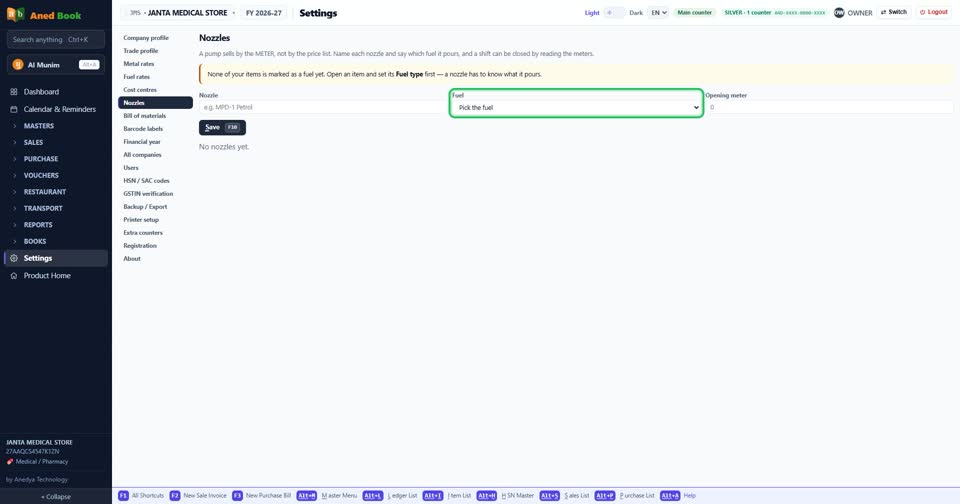
Task: Open Cost centres settings page
Action: click(155, 89)
